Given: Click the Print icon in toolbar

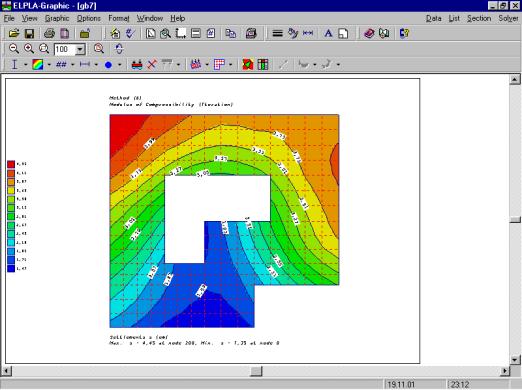Looking at the screenshot, I should (49, 33).
